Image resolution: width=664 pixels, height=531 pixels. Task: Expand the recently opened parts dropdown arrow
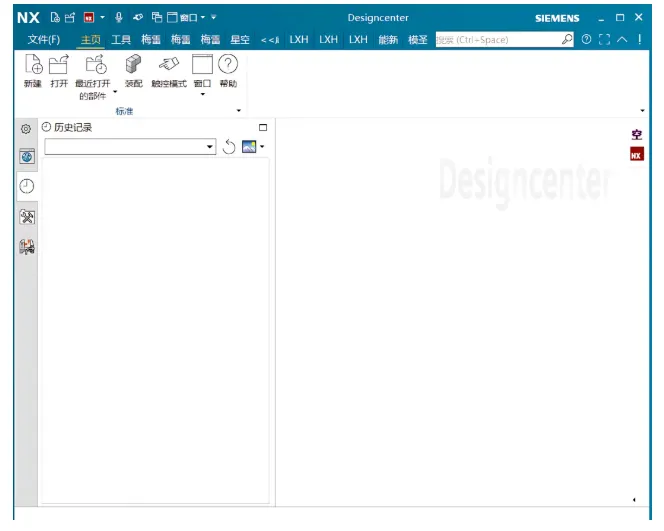tap(115, 91)
